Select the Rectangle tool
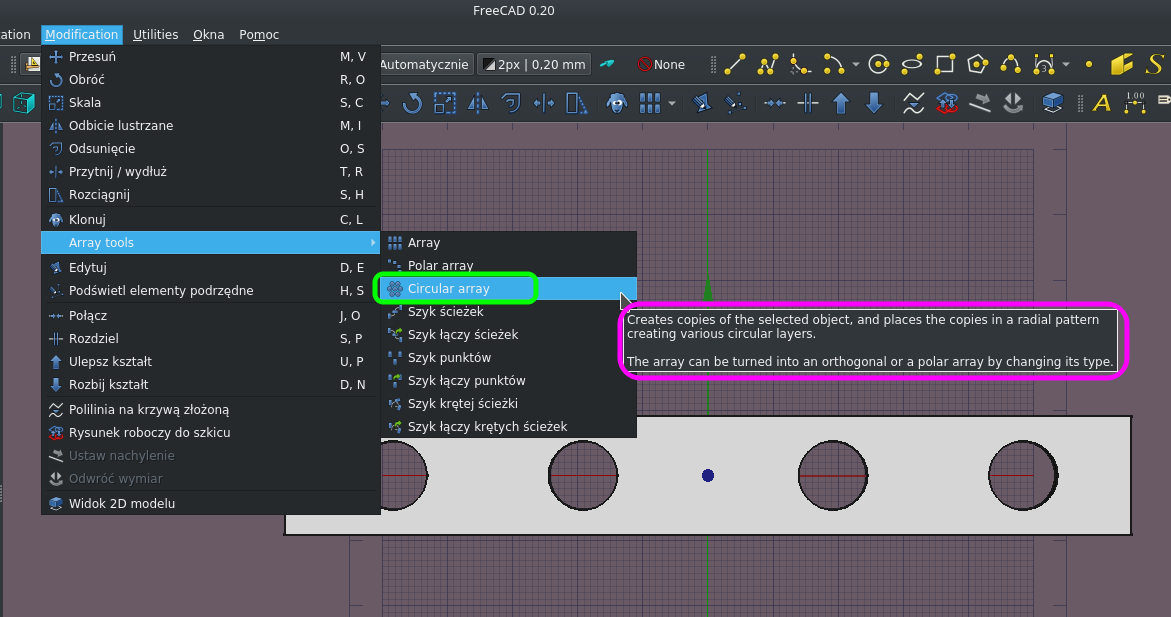The width and height of the screenshot is (1171, 617). [943, 64]
